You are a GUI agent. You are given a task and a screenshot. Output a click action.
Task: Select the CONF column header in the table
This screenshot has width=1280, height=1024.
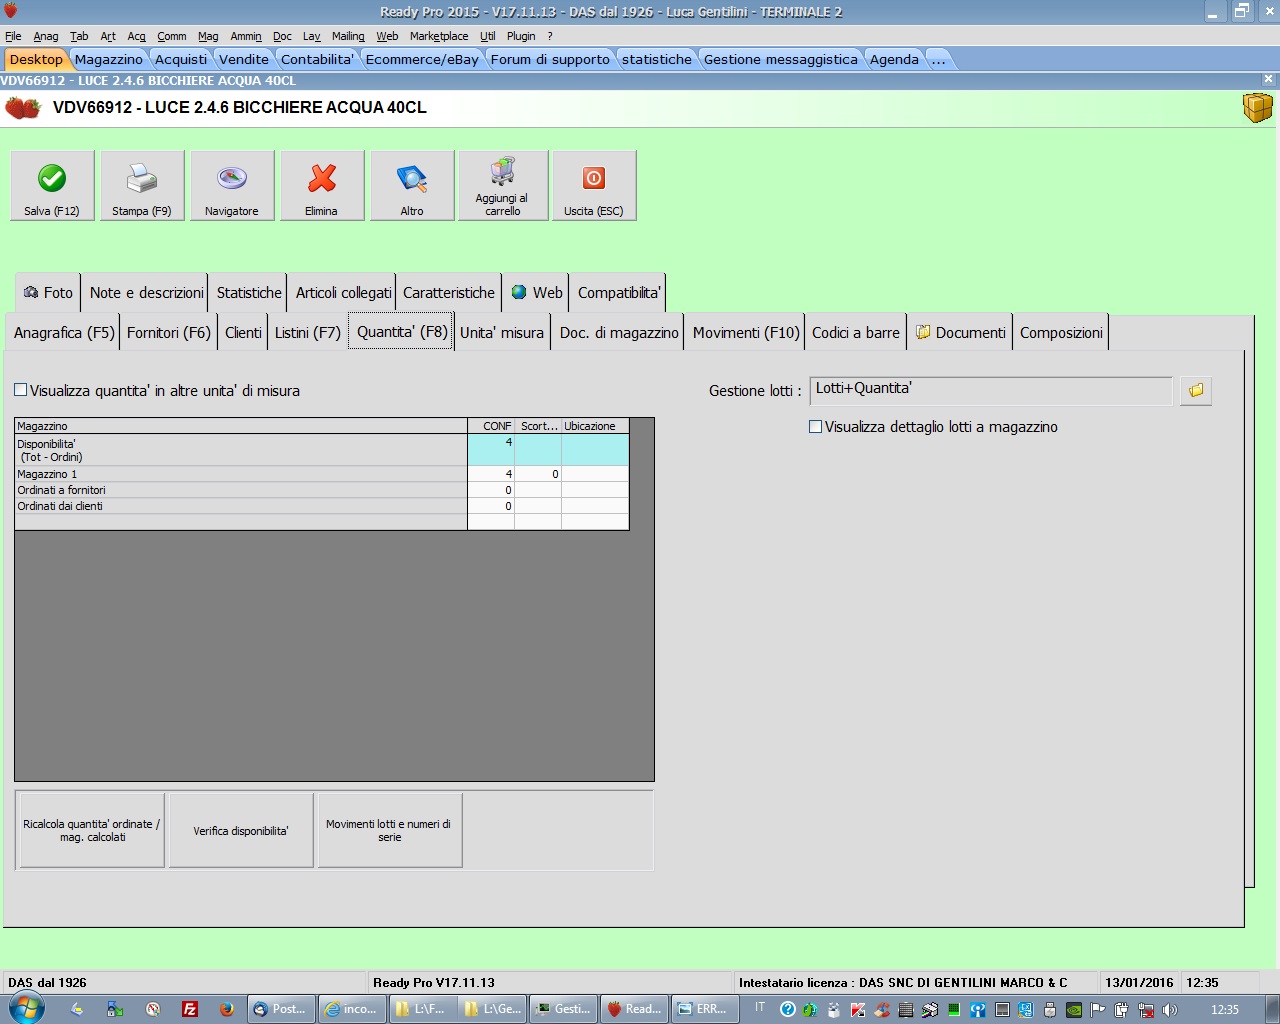point(491,426)
